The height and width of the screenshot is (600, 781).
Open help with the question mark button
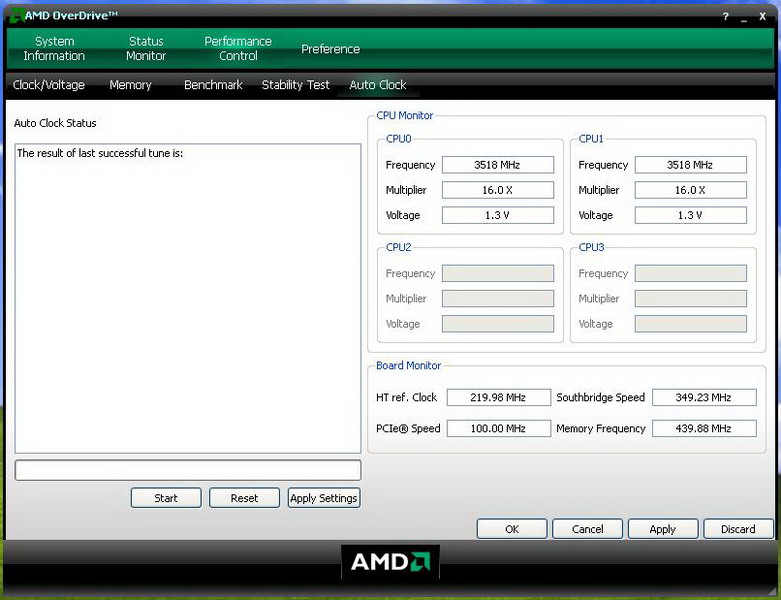(725, 16)
